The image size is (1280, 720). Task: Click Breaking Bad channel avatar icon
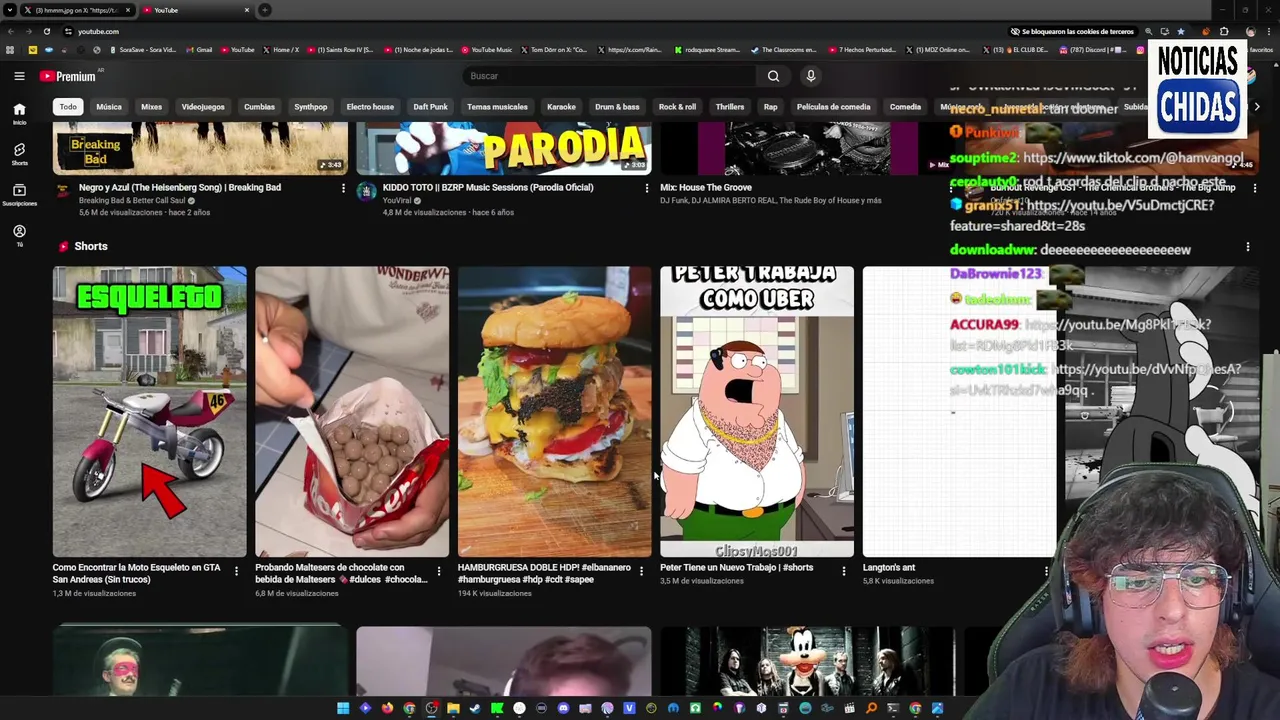pyautogui.click(x=62, y=192)
